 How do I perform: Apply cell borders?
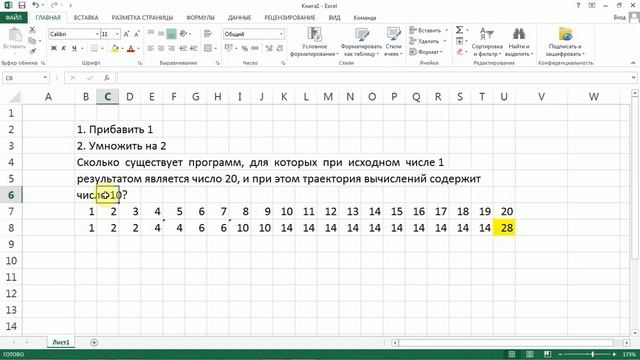coord(94,49)
